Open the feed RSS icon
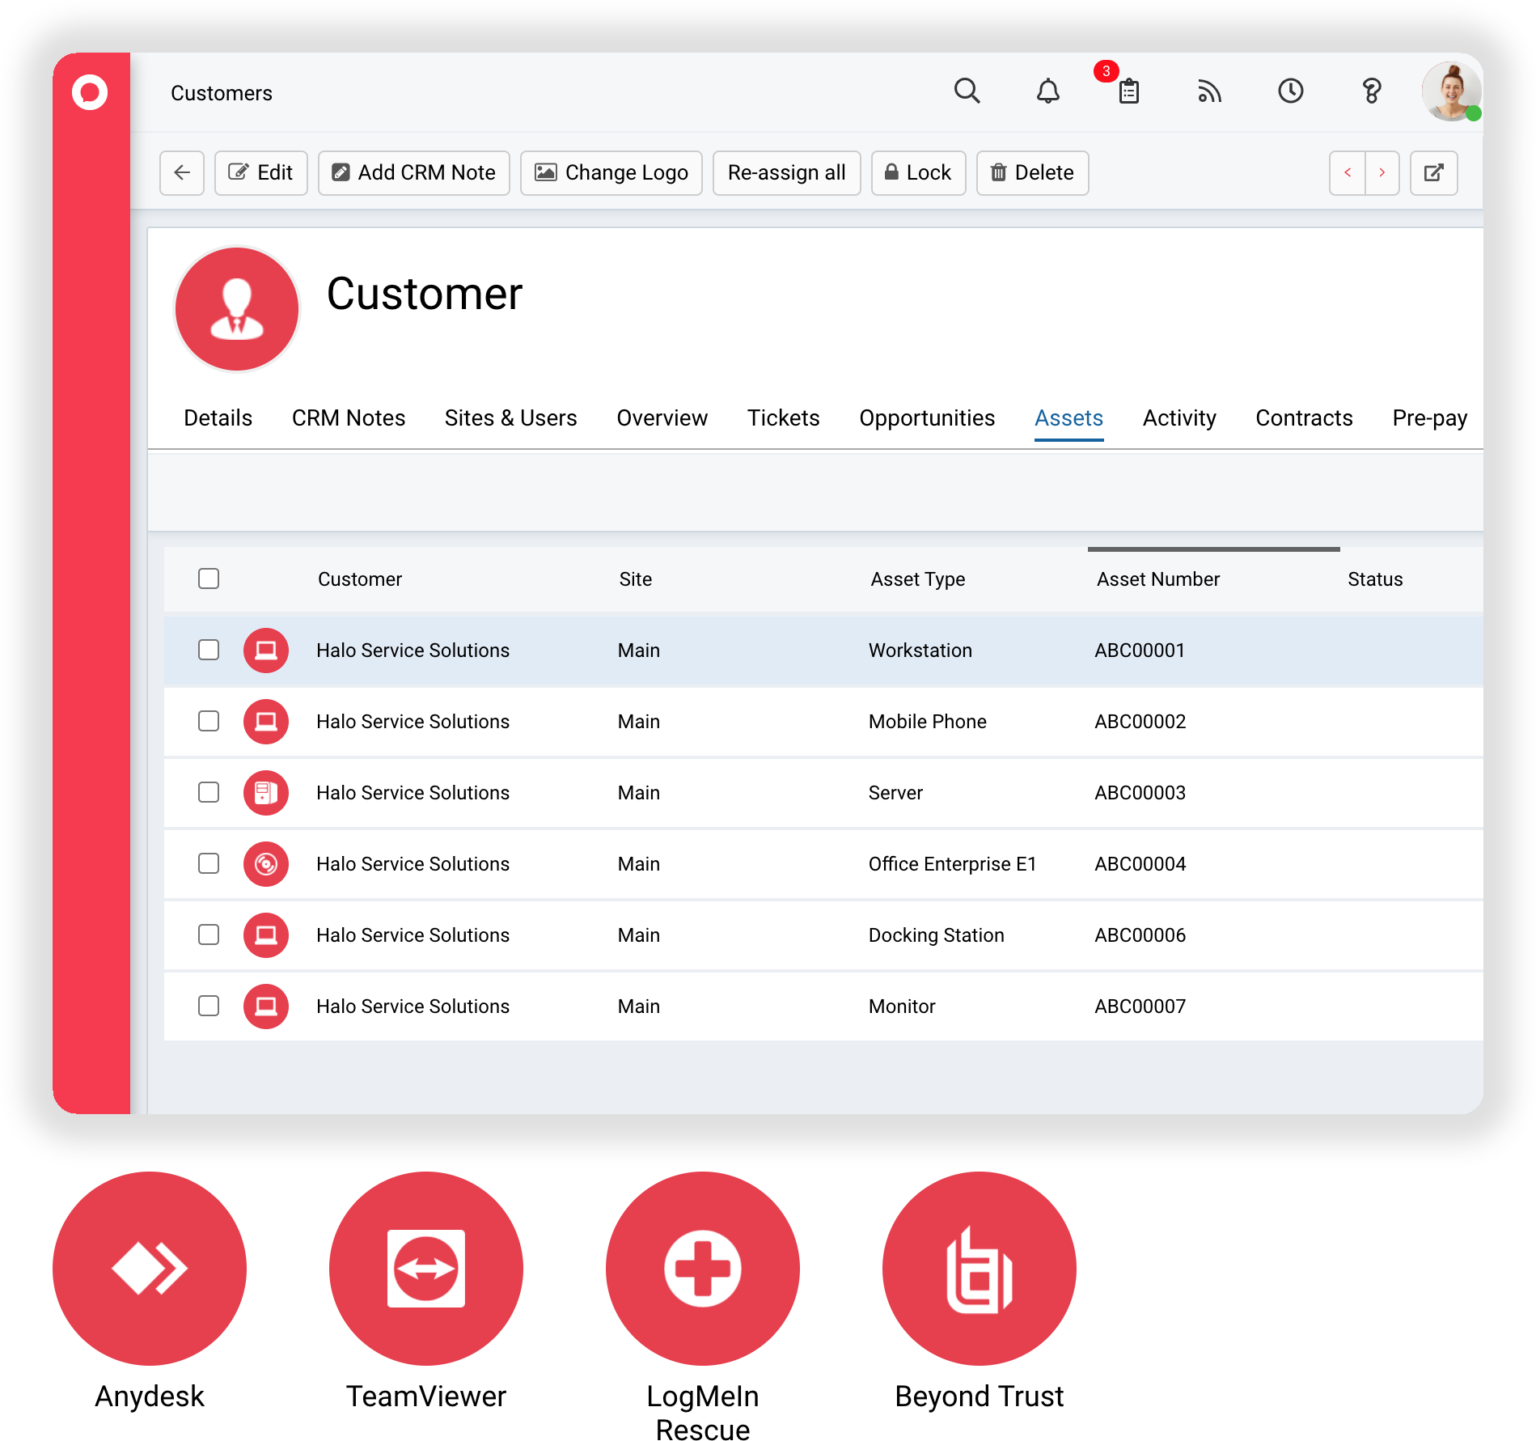The width and height of the screenshot is (1536, 1441). [x=1209, y=91]
